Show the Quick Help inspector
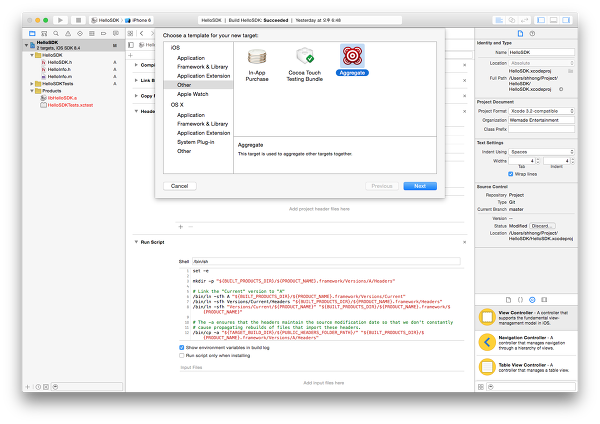This screenshot has height=424, width=600. [532, 34]
